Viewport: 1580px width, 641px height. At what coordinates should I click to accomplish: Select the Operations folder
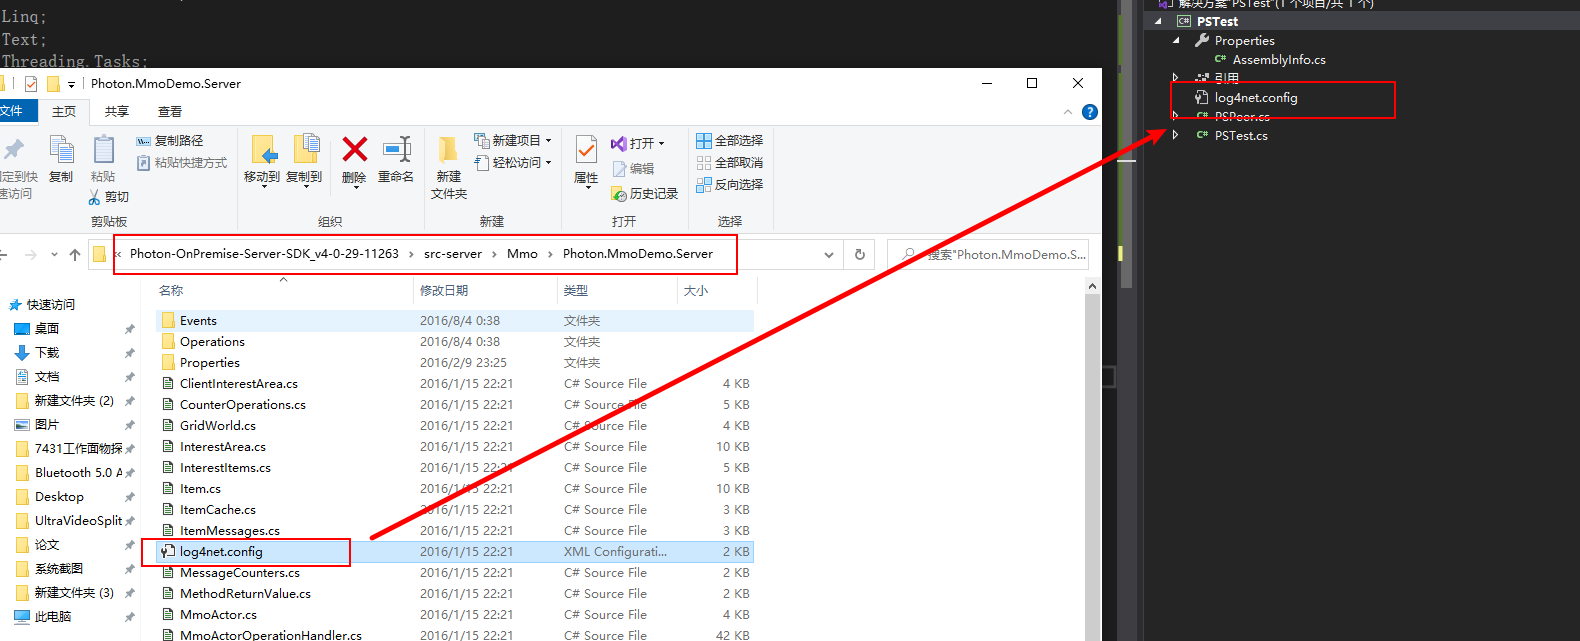455,342
